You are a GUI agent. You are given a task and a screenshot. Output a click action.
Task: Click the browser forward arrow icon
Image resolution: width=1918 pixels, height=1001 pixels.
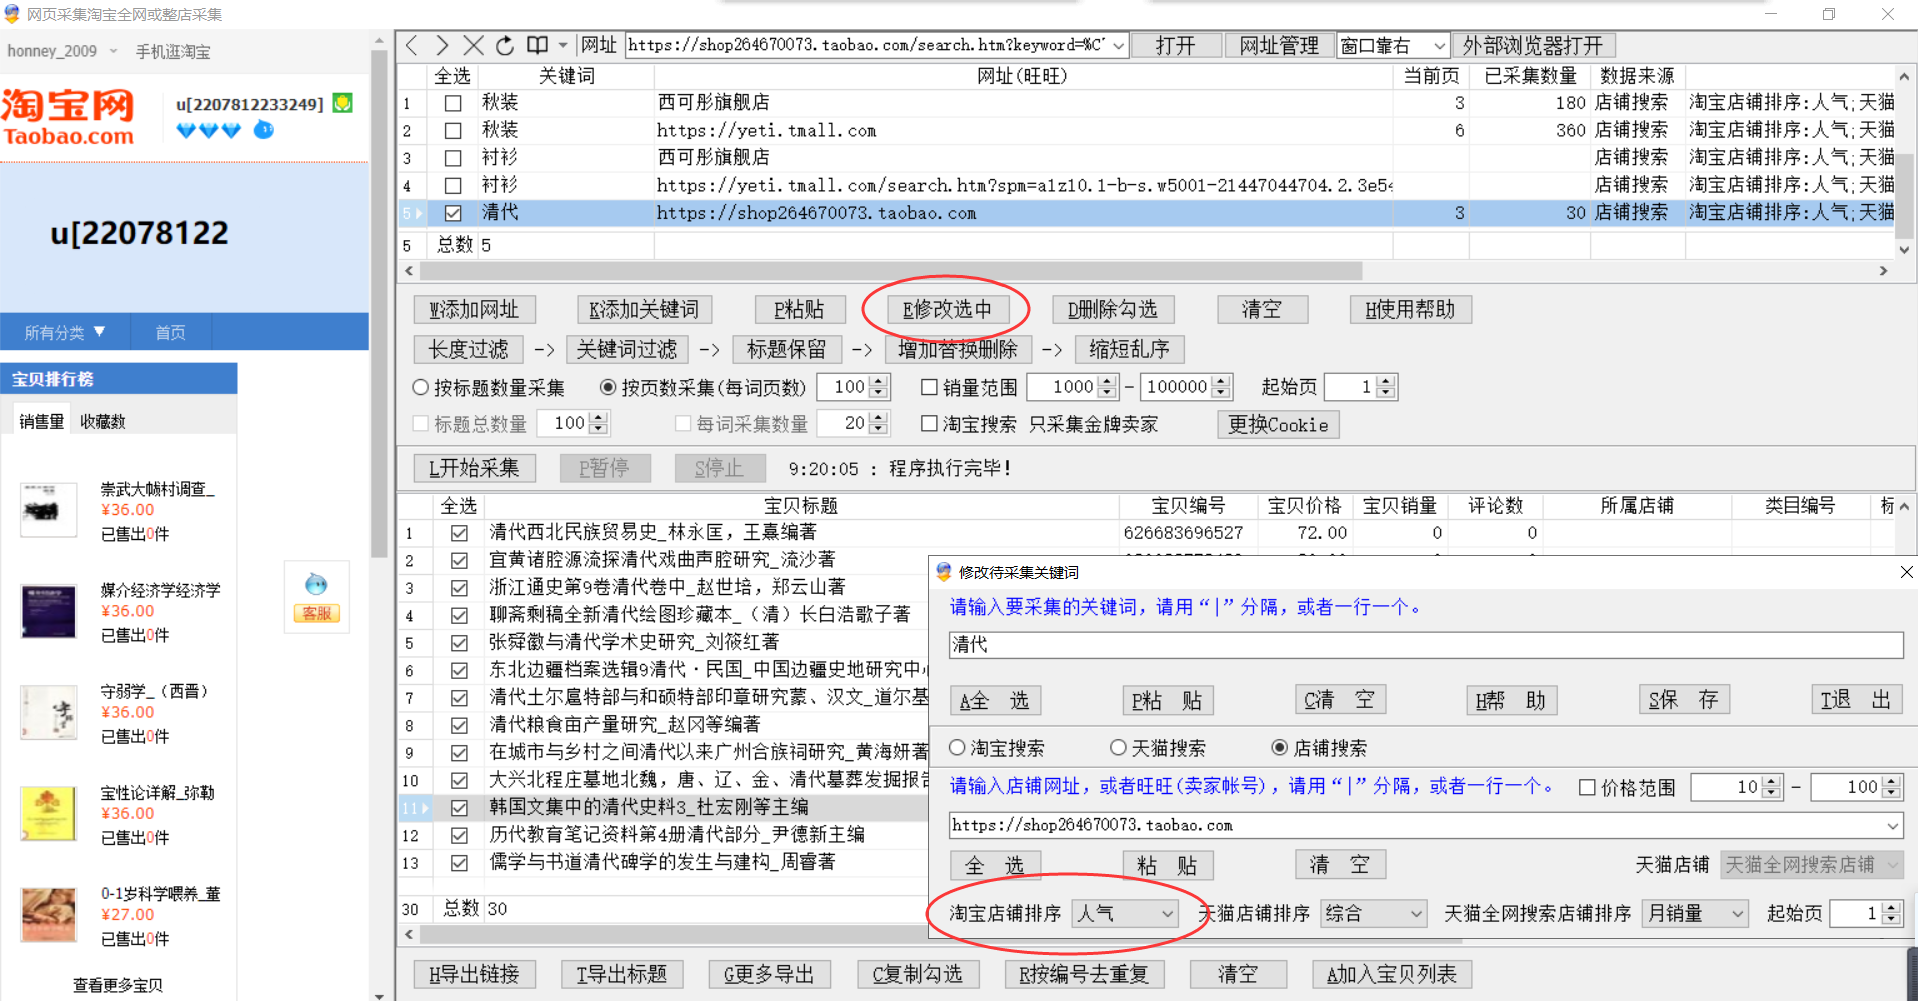[442, 45]
